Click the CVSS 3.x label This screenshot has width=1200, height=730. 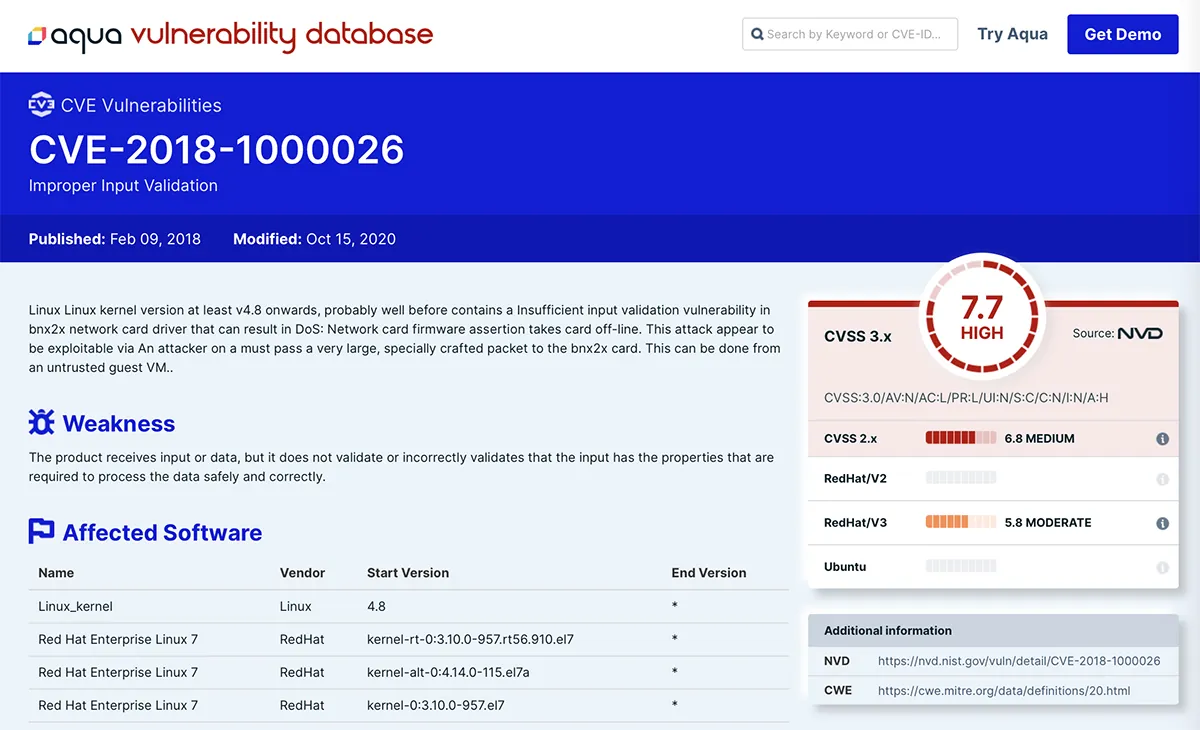857,336
